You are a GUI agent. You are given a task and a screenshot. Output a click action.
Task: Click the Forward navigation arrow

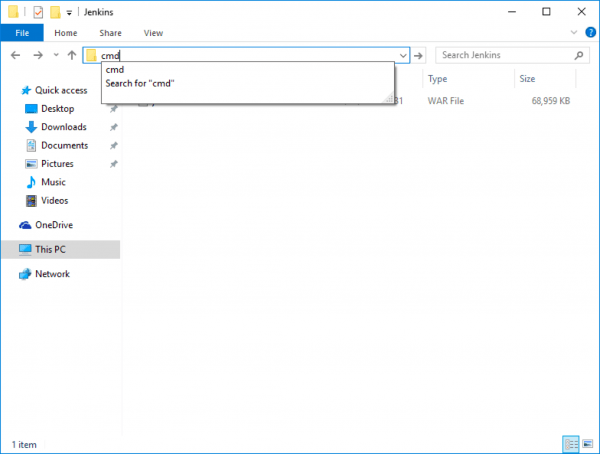[x=38, y=56]
